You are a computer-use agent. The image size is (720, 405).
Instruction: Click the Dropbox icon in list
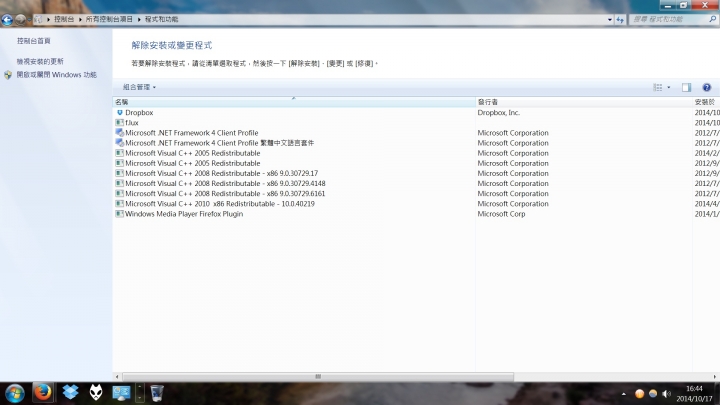119,112
